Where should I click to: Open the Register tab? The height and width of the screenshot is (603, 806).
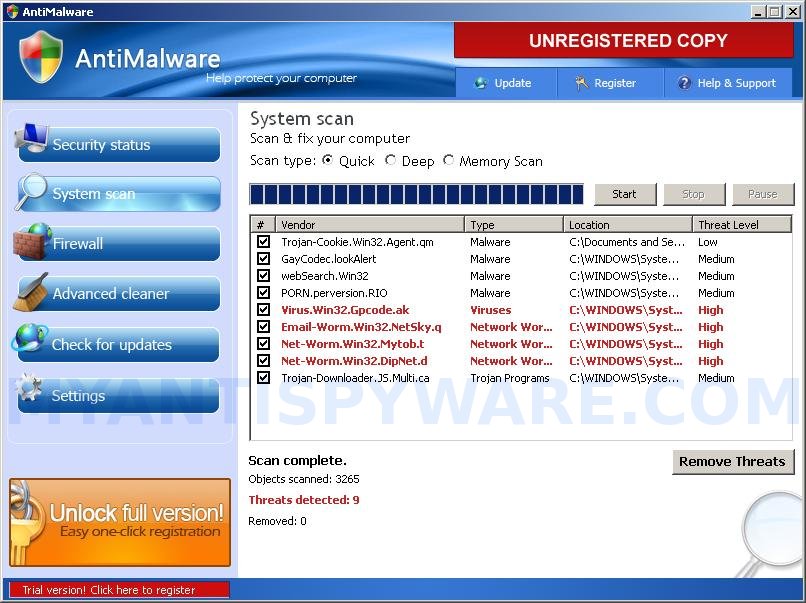[611, 83]
